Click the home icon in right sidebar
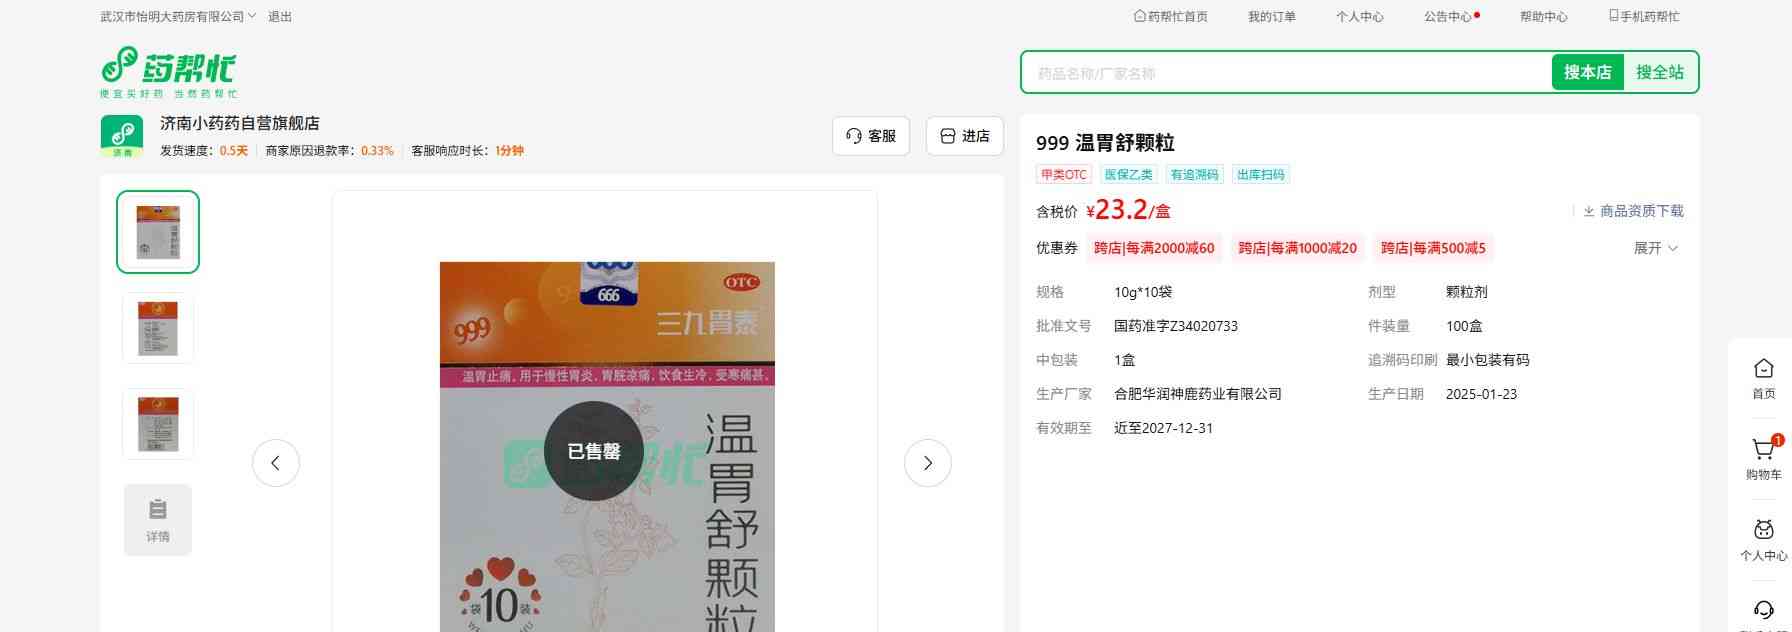 point(1763,370)
